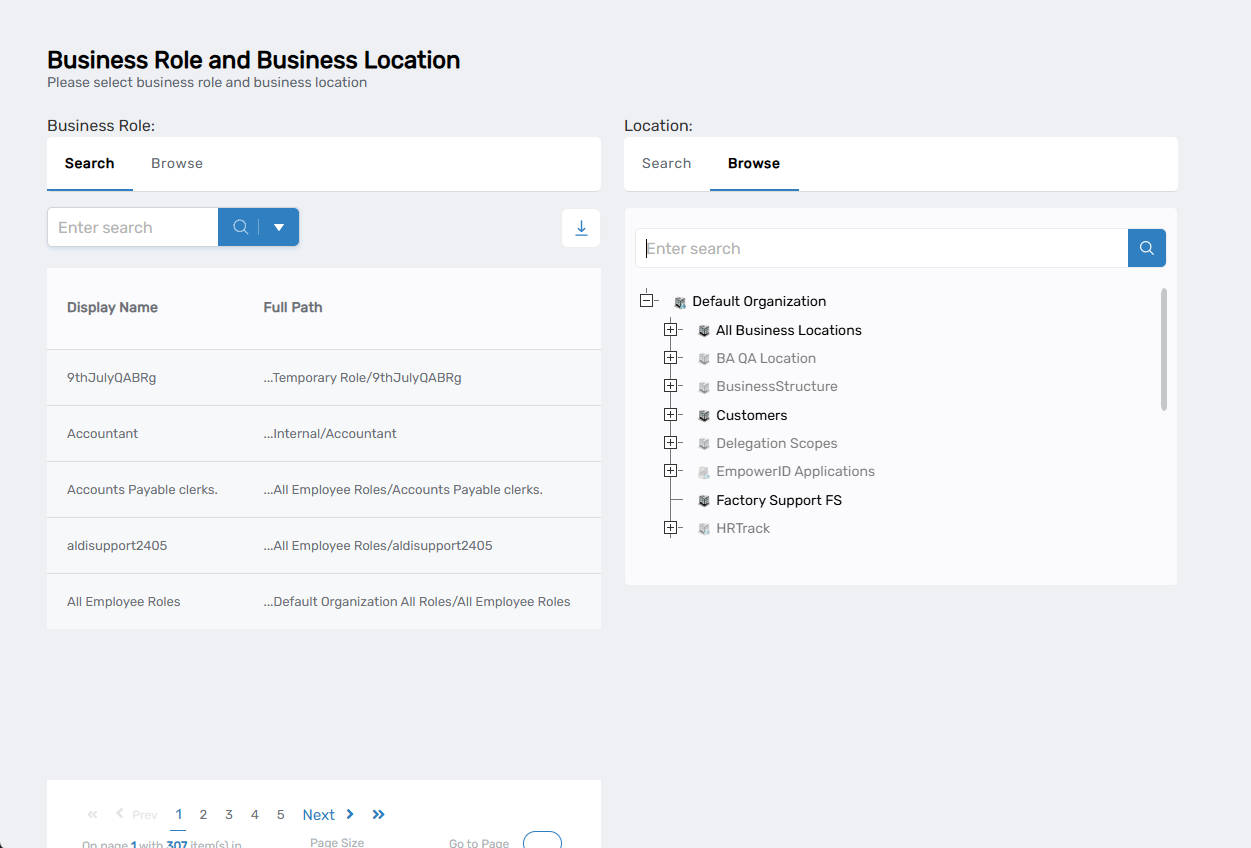Viewport: 1251px width, 848px height.
Task: Click the Factory Support FS location icon
Action: pos(703,499)
